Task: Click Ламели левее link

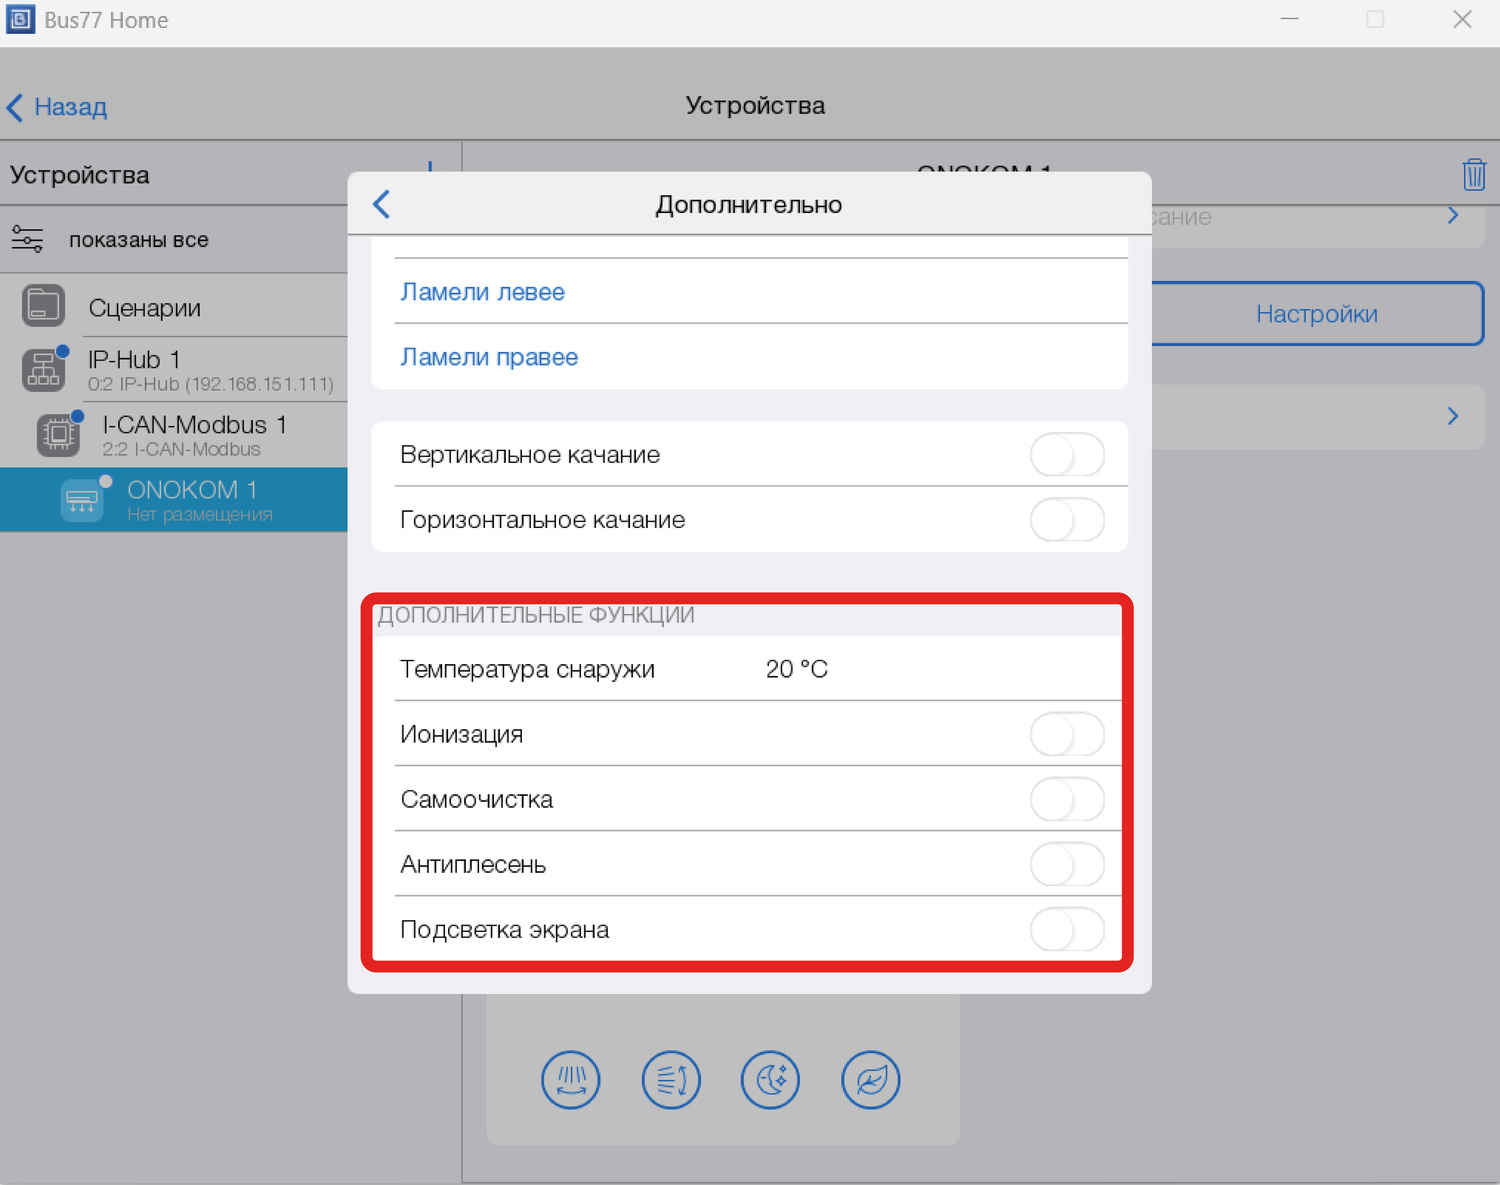Action: pos(482,292)
